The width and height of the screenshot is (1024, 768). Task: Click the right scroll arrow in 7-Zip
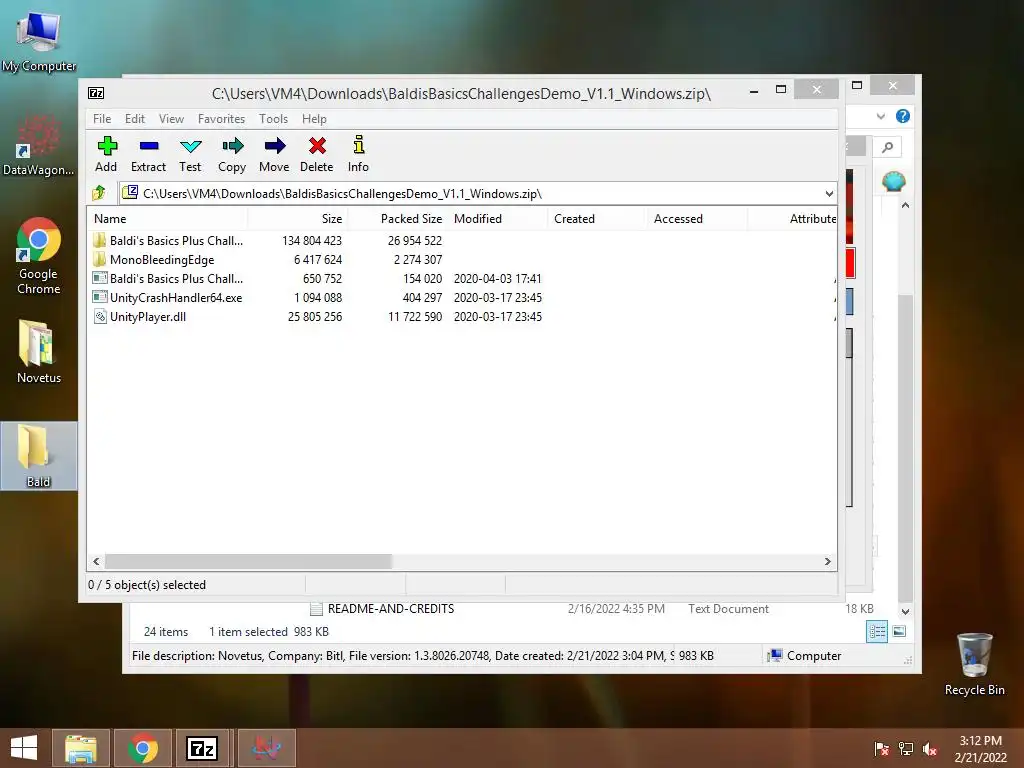pyautogui.click(x=827, y=562)
